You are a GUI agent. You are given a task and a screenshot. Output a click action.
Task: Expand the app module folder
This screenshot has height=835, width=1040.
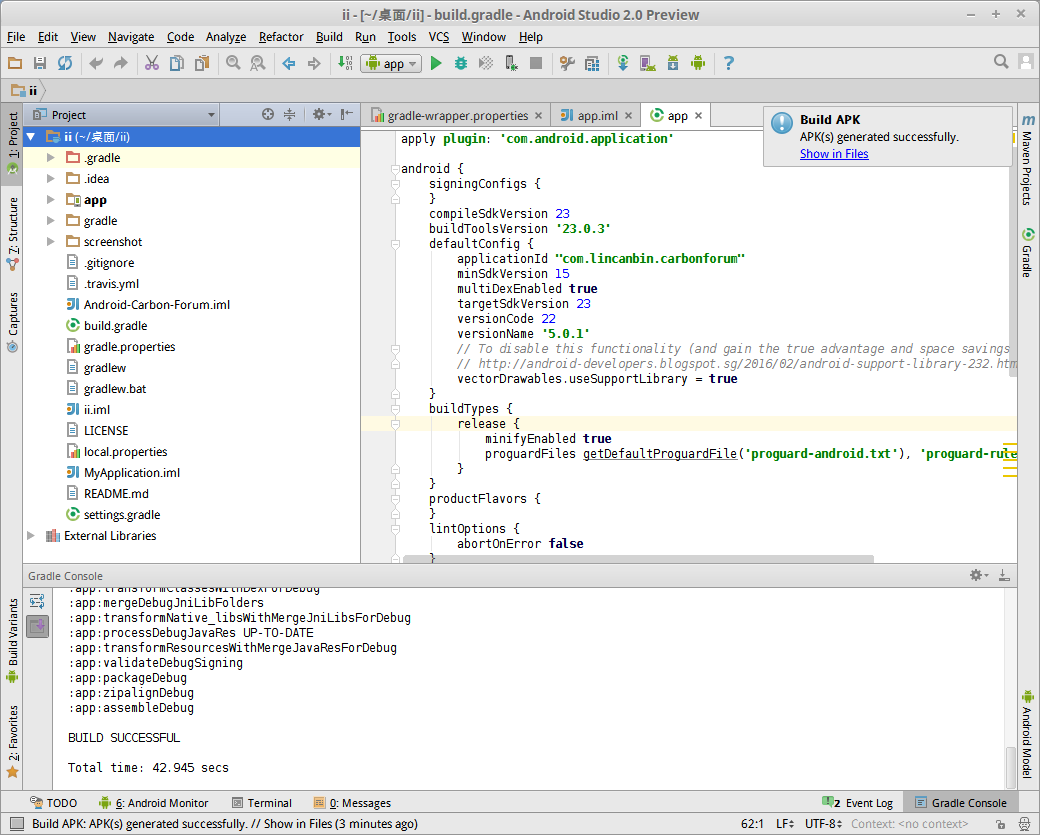click(50, 200)
